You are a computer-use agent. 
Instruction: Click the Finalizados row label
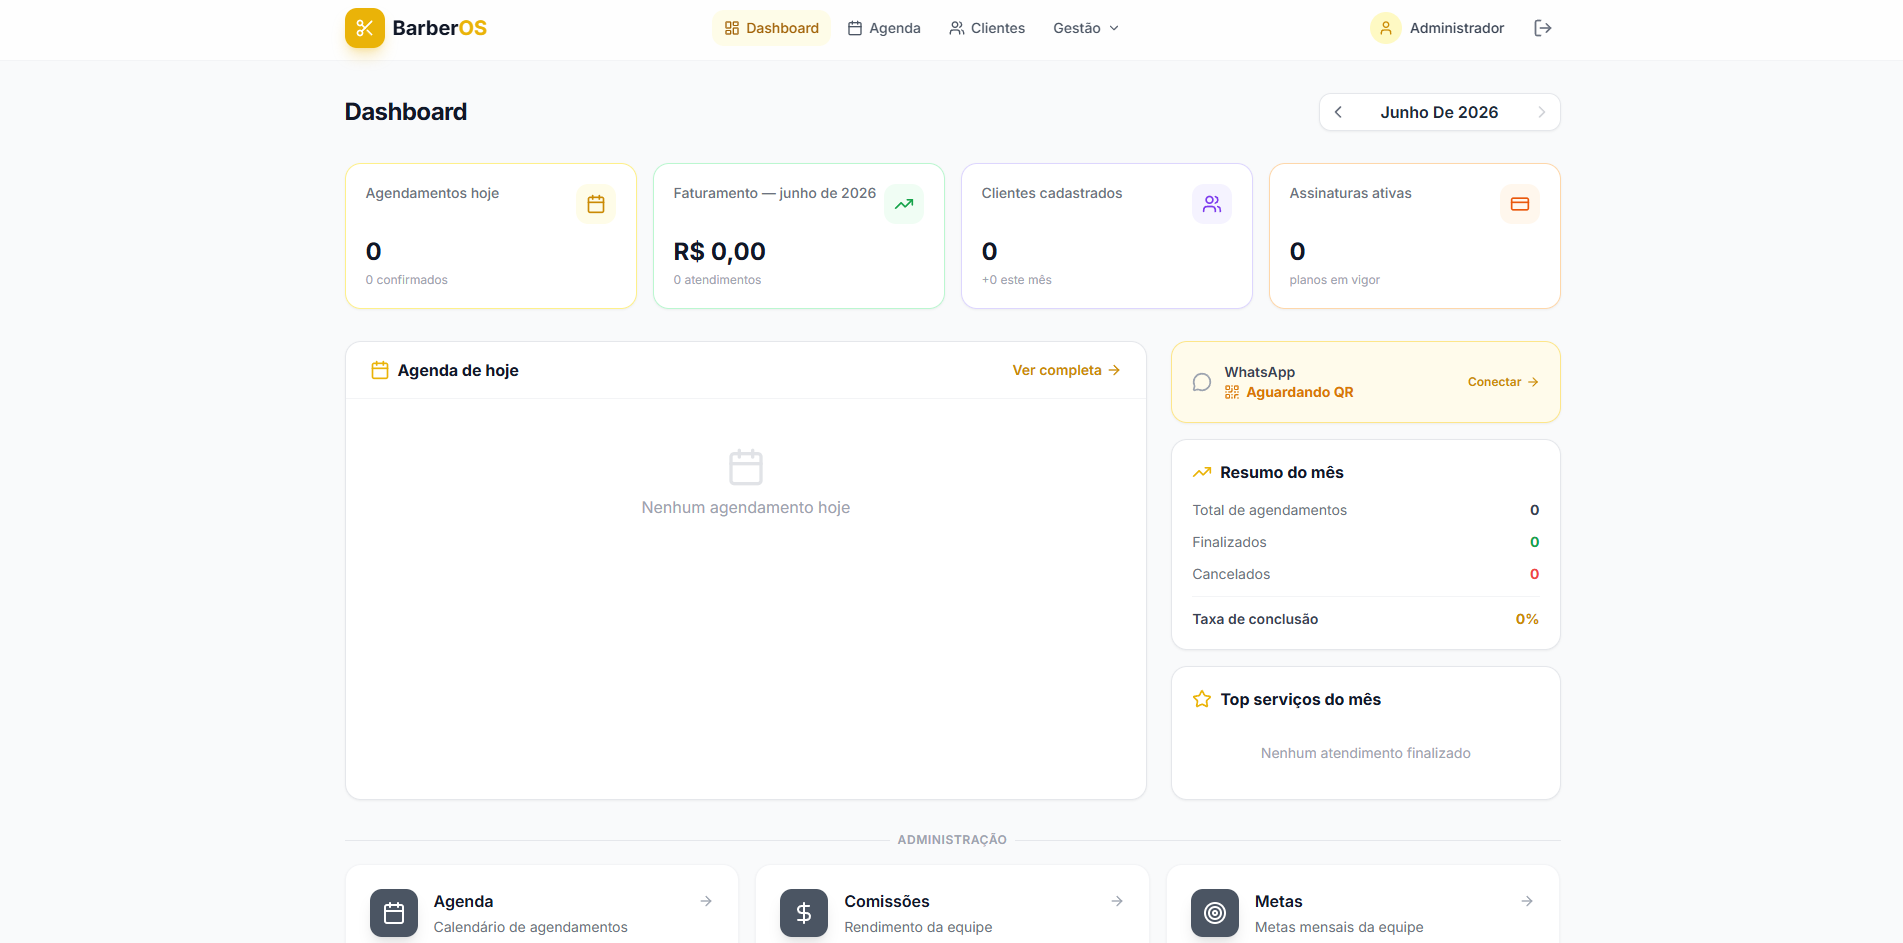coord(1229,542)
